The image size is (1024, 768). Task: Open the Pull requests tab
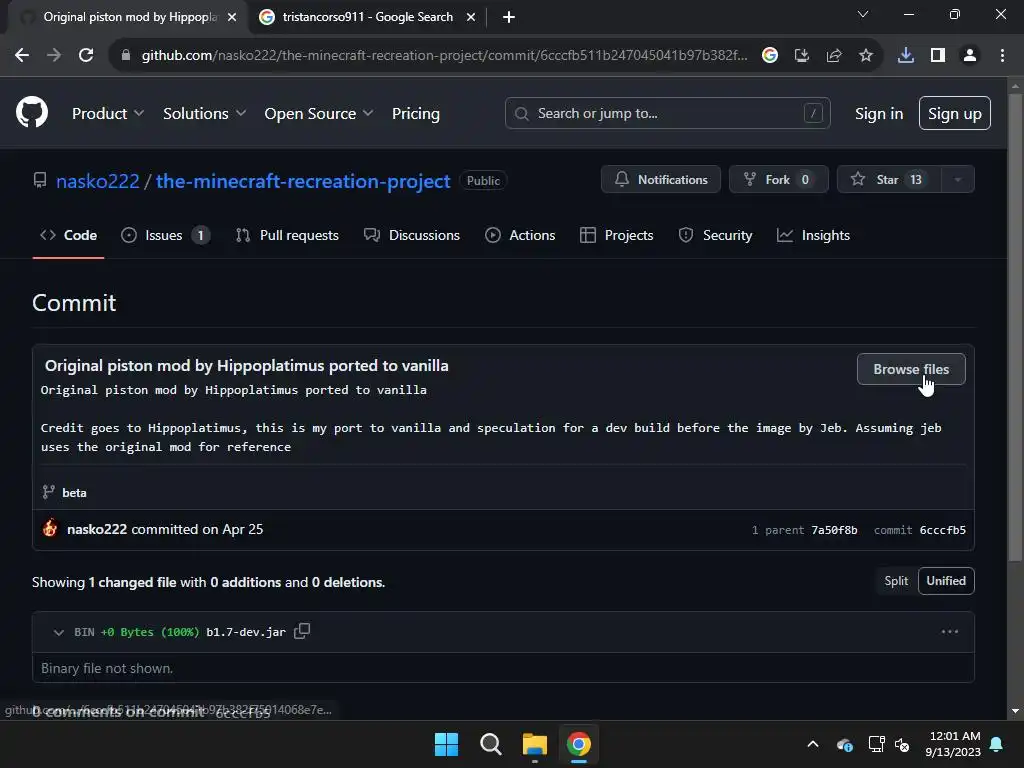pyautogui.click(x=287, y=235)
